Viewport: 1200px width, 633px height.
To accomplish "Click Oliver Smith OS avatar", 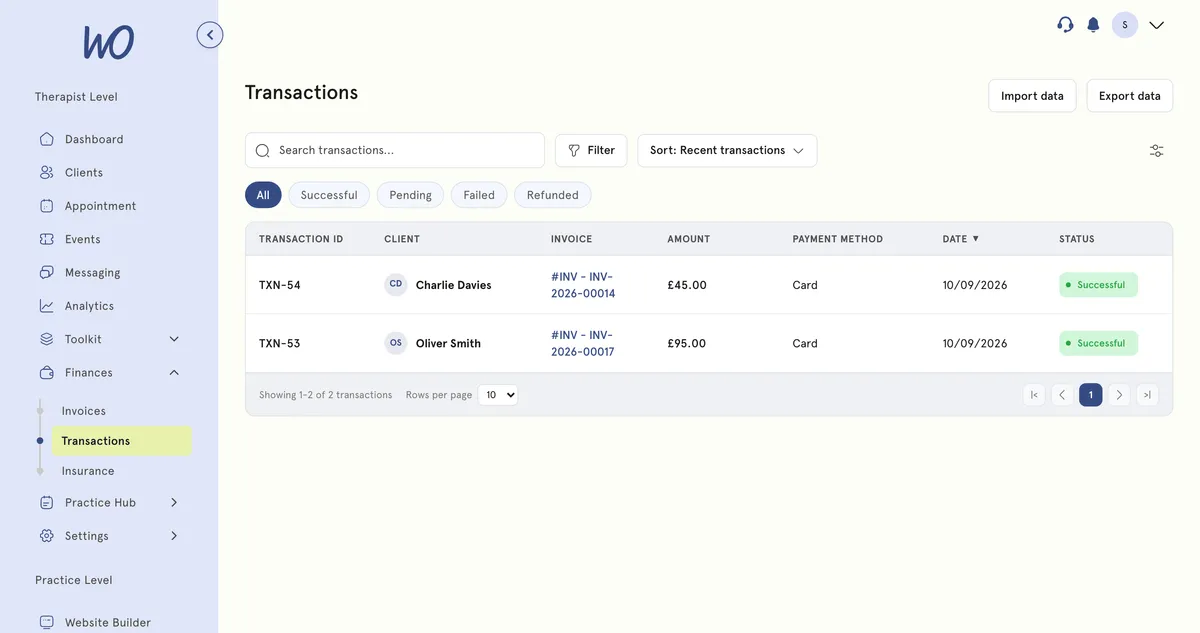I will [x=396, y=343].
